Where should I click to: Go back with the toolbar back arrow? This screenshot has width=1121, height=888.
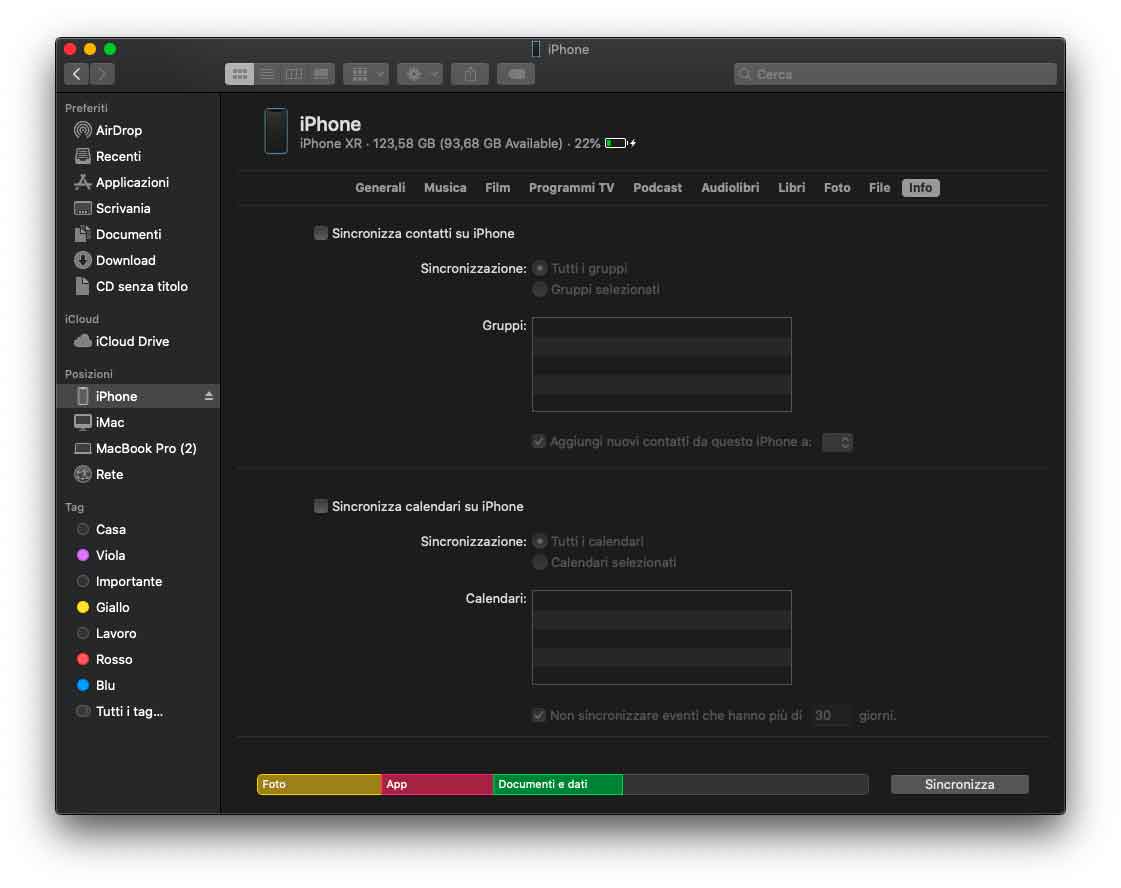[x=76, y=74]
